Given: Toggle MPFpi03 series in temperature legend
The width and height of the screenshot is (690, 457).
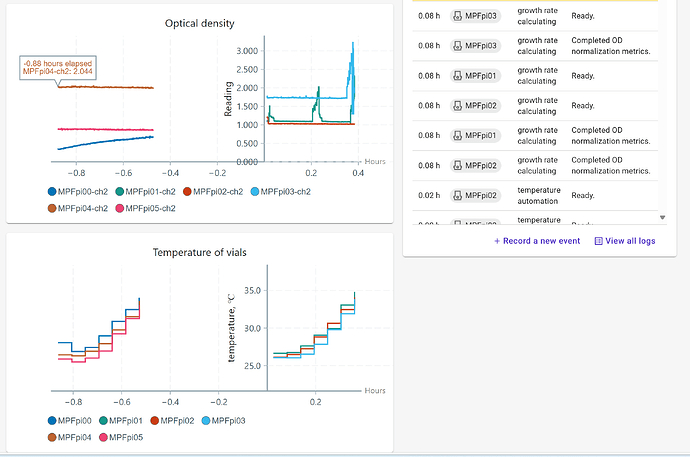Looking at the screenshot, I should point(224,421).
